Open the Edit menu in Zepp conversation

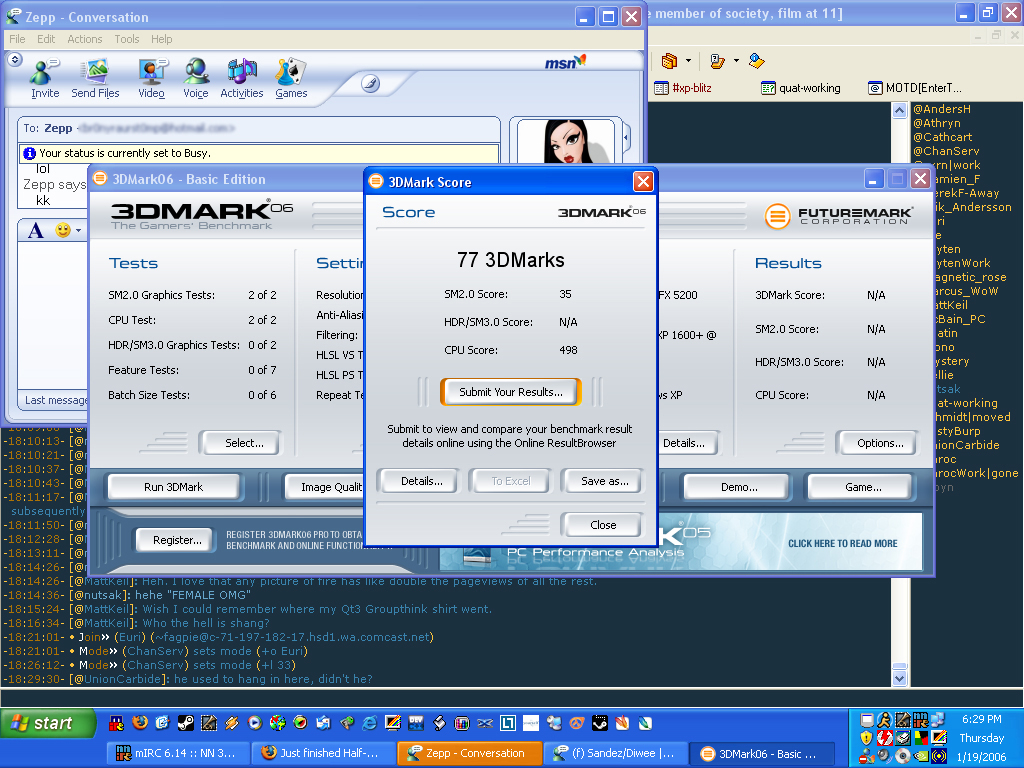(x=46, y=39)
